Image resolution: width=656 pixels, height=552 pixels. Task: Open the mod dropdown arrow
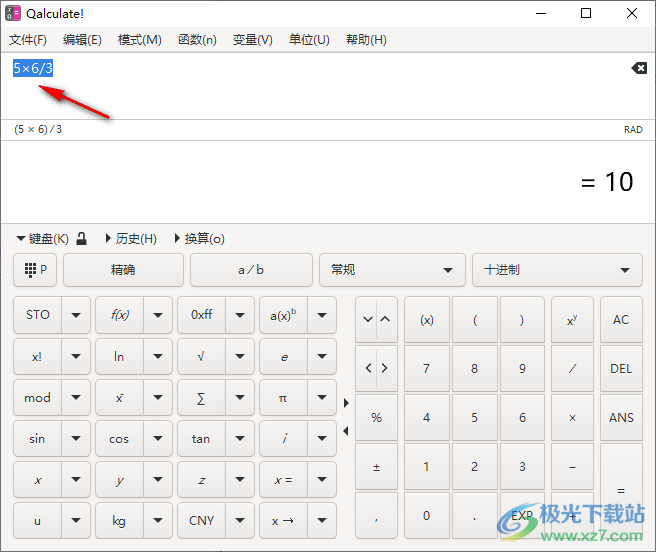coord(76,398)
